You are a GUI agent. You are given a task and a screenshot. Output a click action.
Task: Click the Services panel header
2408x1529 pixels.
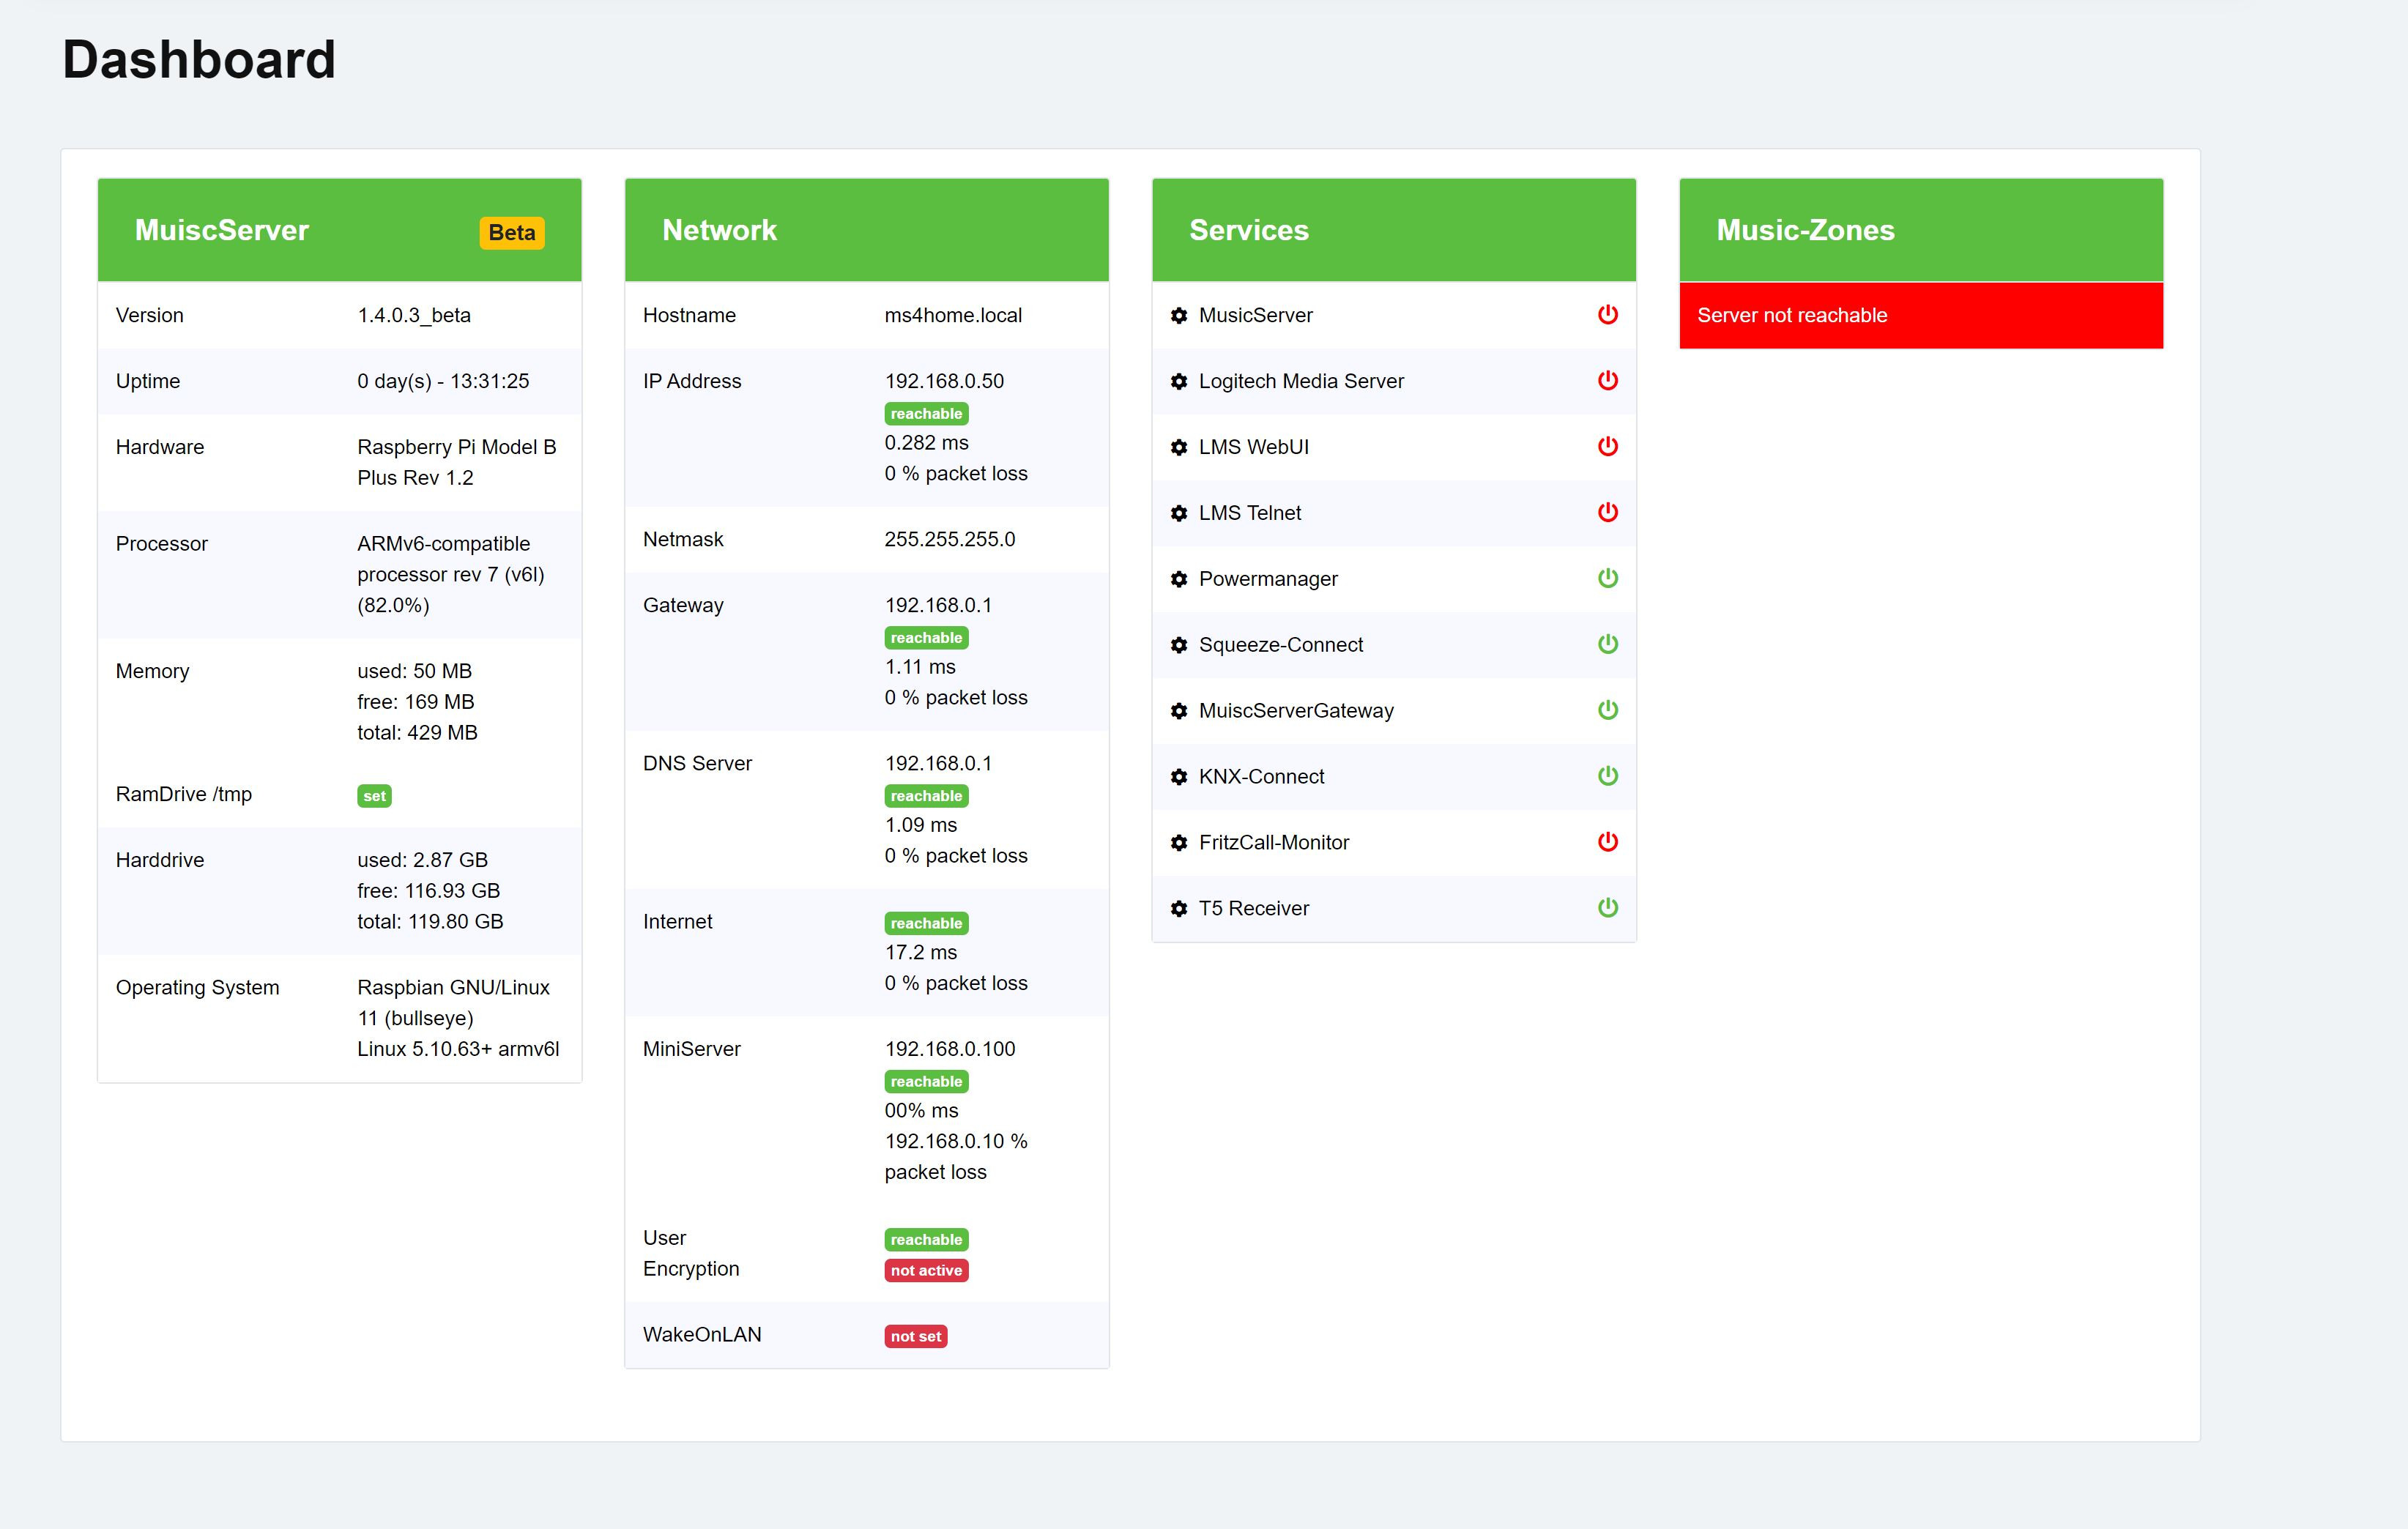click(x=1393, y=230)
